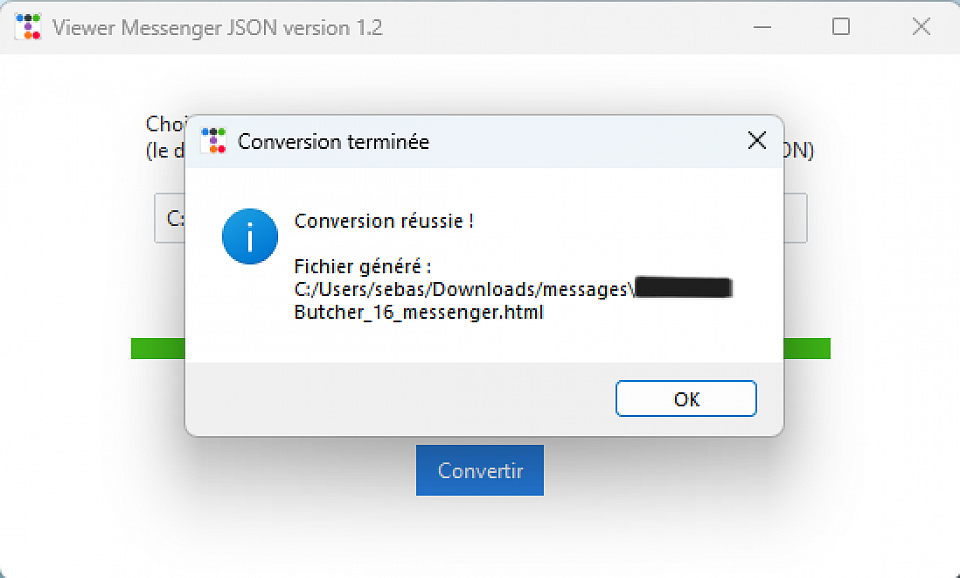Screen dimensions: 960x578
Task: Click the Butcher_16_messenger.html filename text
Action: 419,312
